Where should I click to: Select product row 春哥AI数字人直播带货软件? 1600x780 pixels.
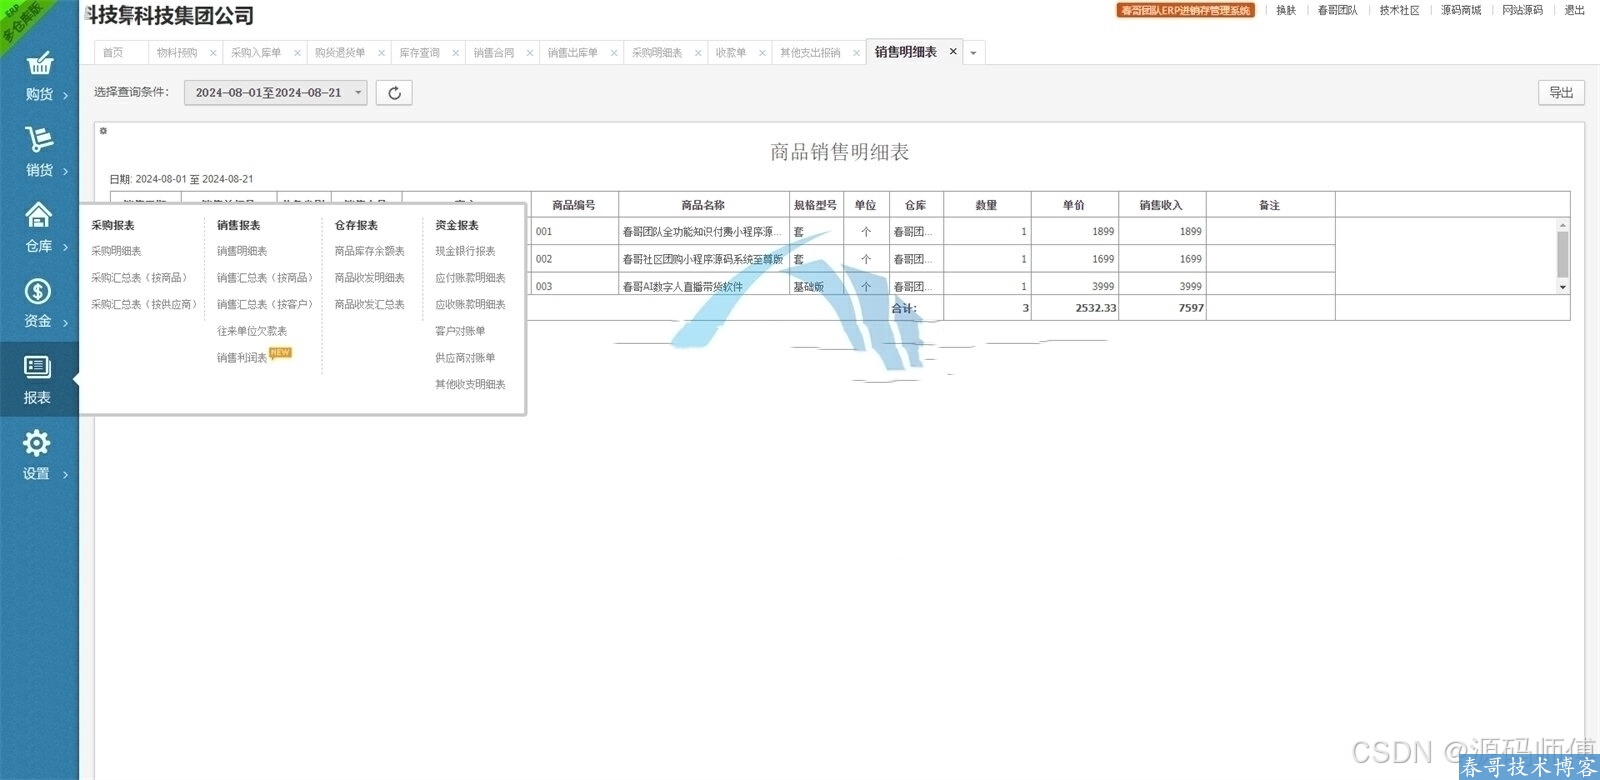pos(683,286)
